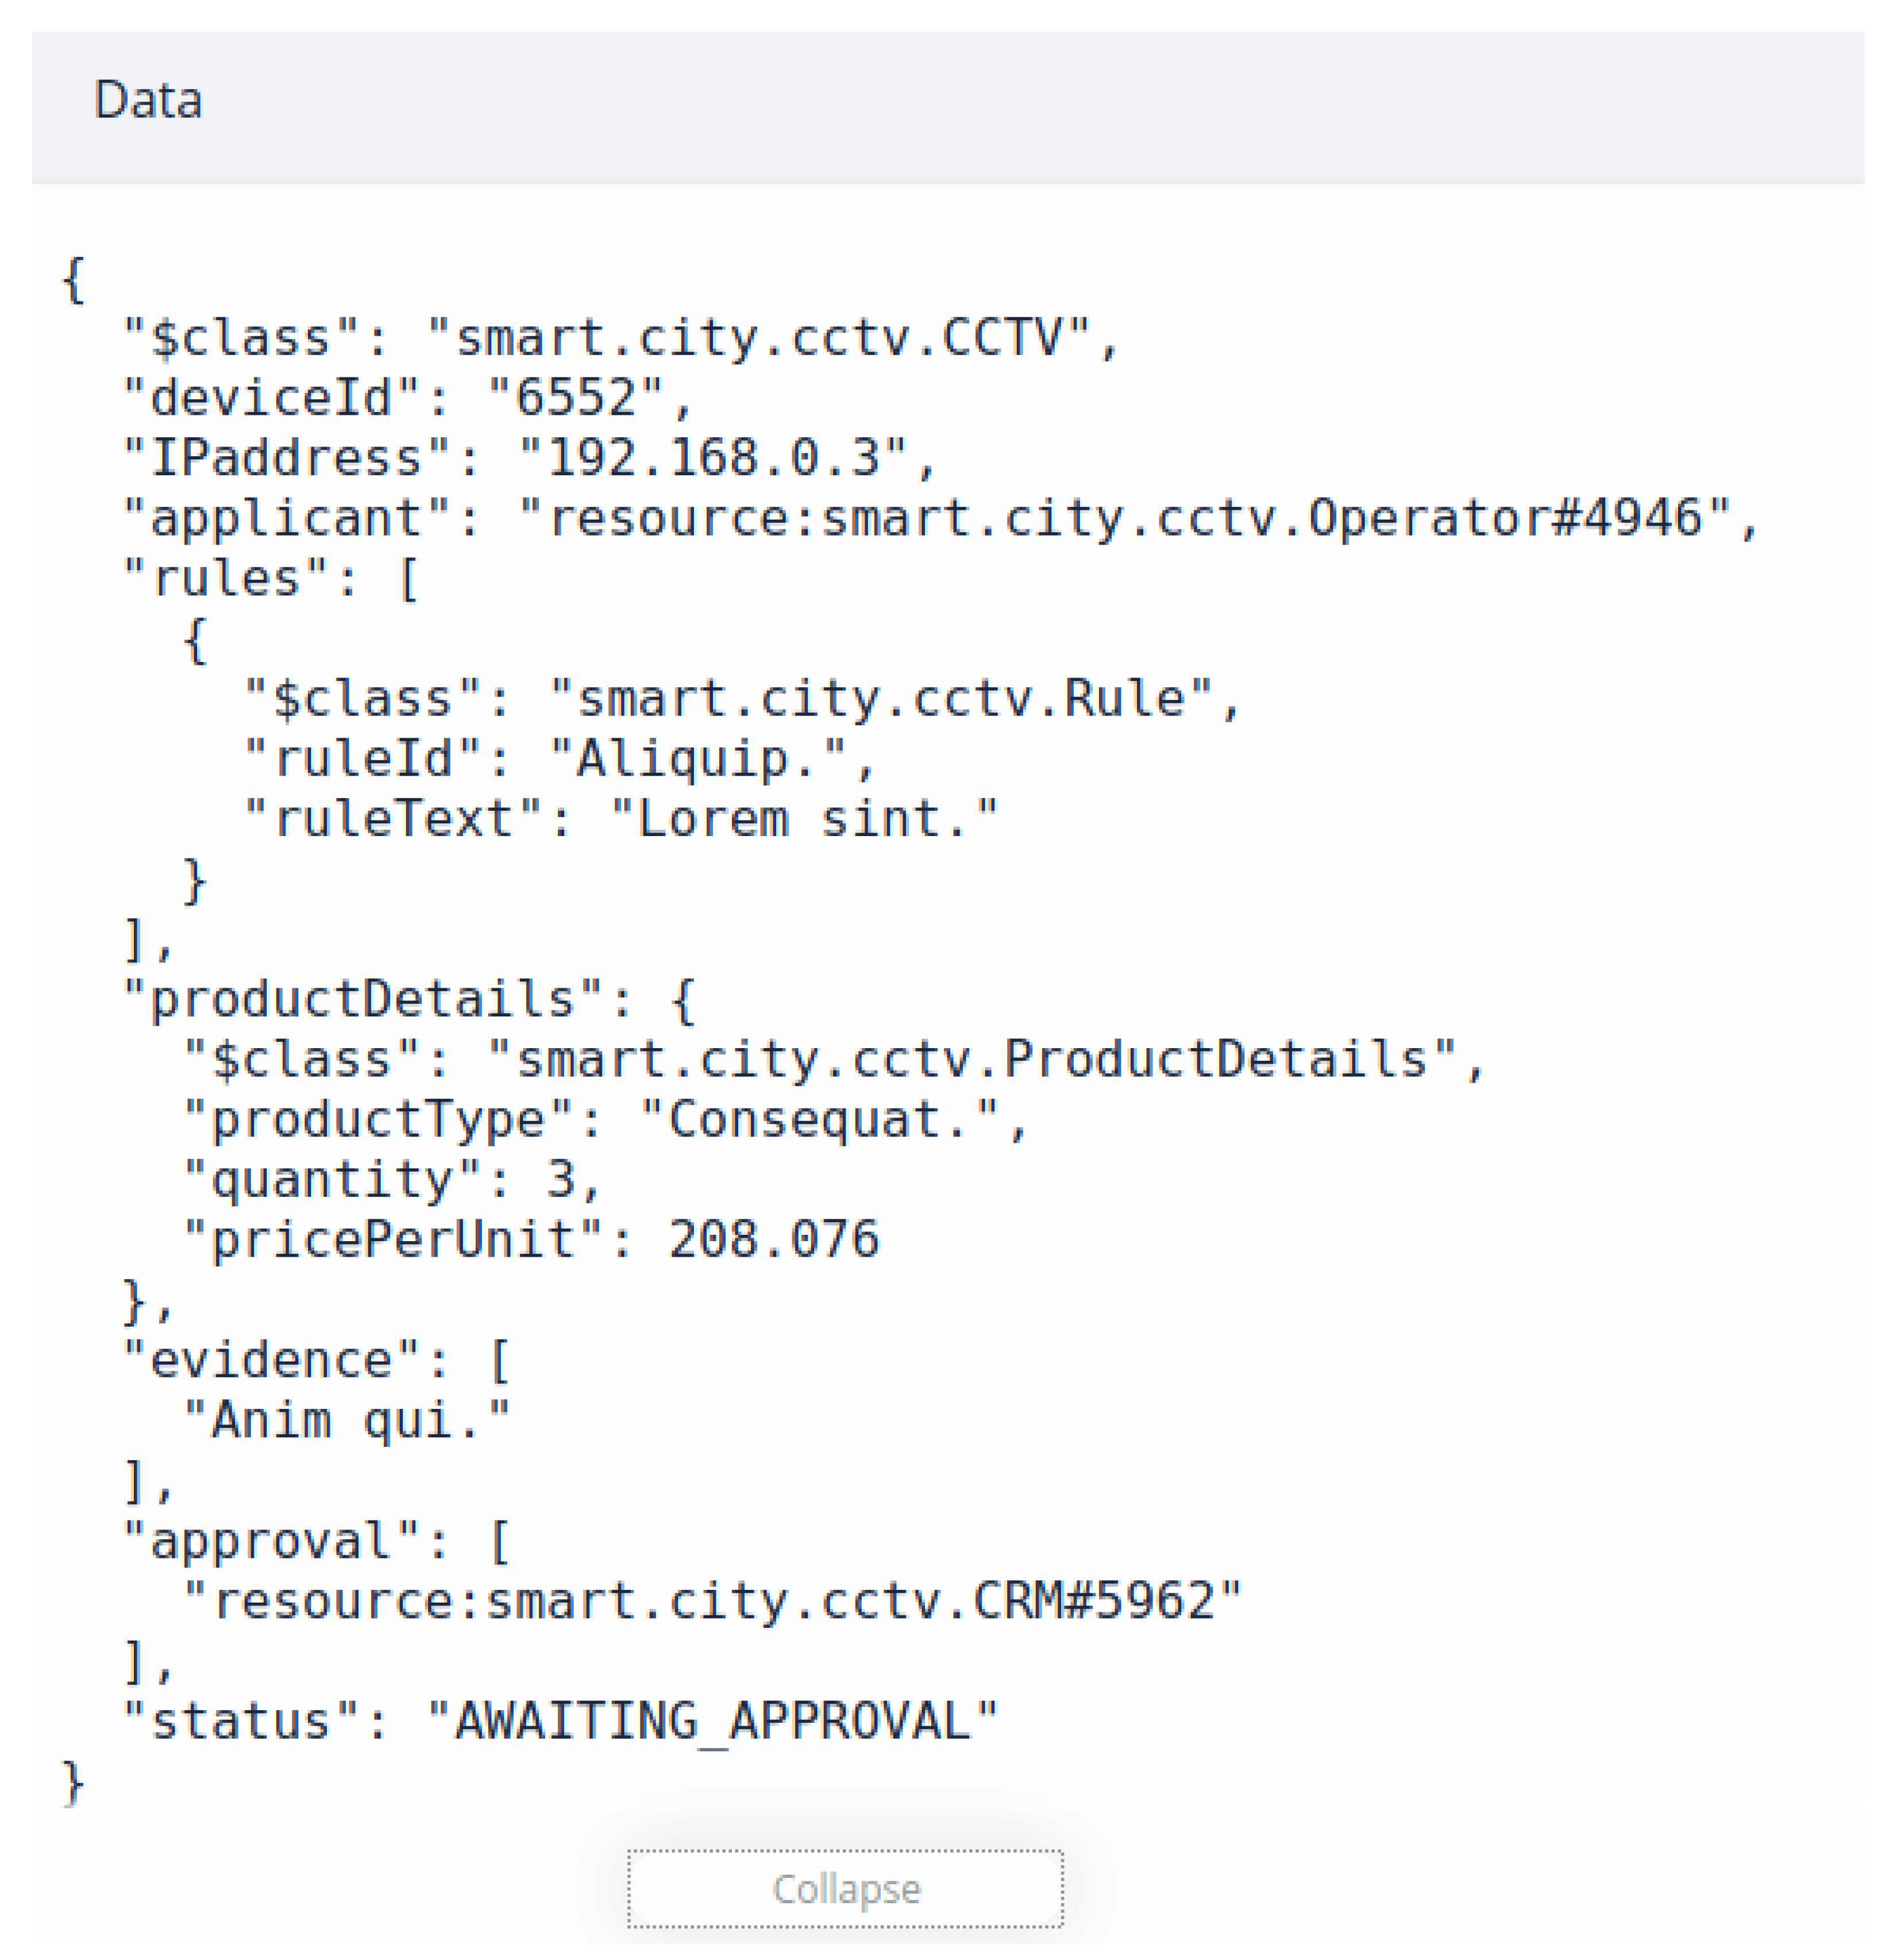1897x1960 pixels.
Task: Click the "approval" array key
Action: point(271,1541)
